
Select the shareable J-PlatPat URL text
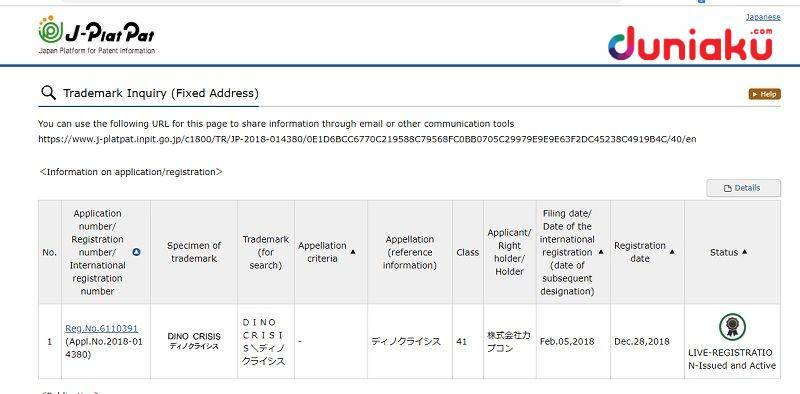[x=367, y=139]
